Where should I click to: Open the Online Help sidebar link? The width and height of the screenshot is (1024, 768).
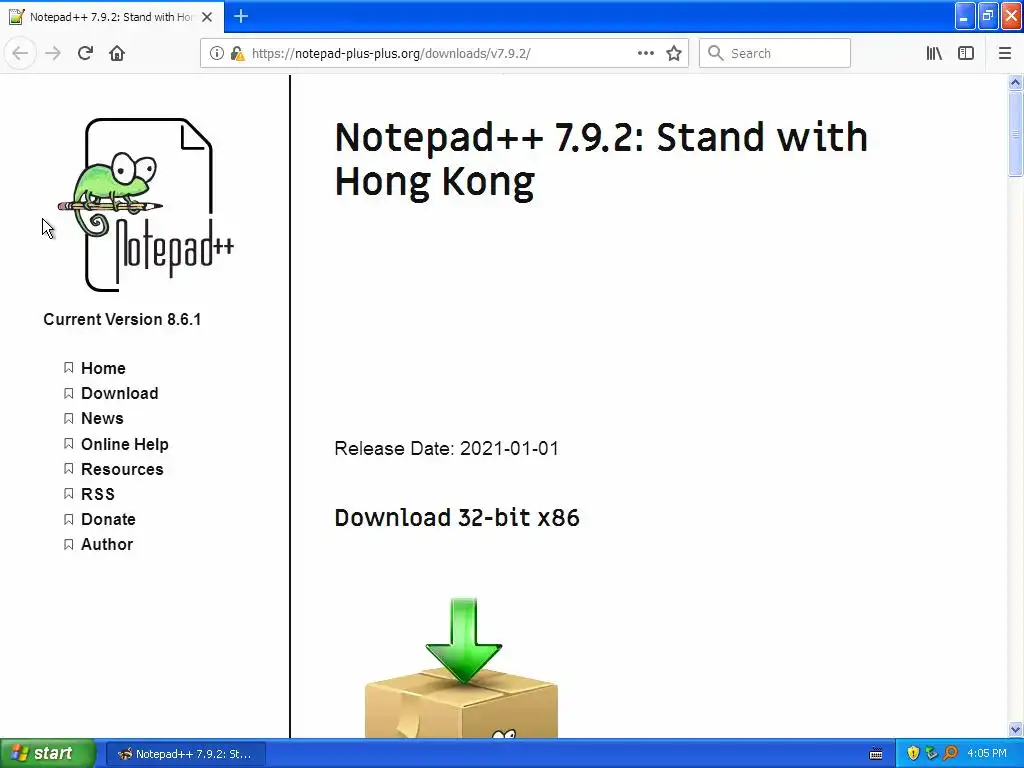[125, 444]
